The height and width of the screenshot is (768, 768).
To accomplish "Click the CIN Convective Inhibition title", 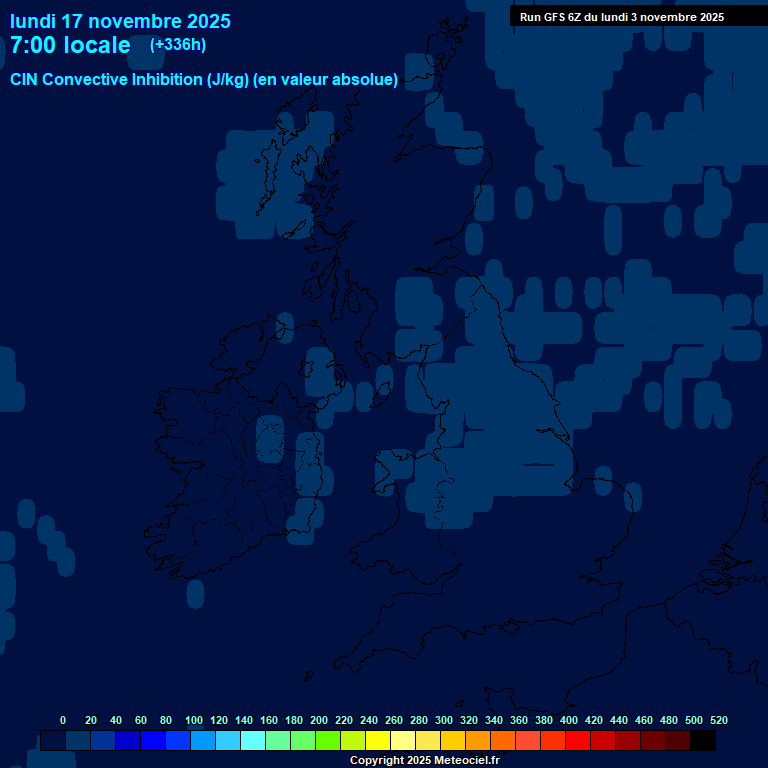I will click(204, 80).
